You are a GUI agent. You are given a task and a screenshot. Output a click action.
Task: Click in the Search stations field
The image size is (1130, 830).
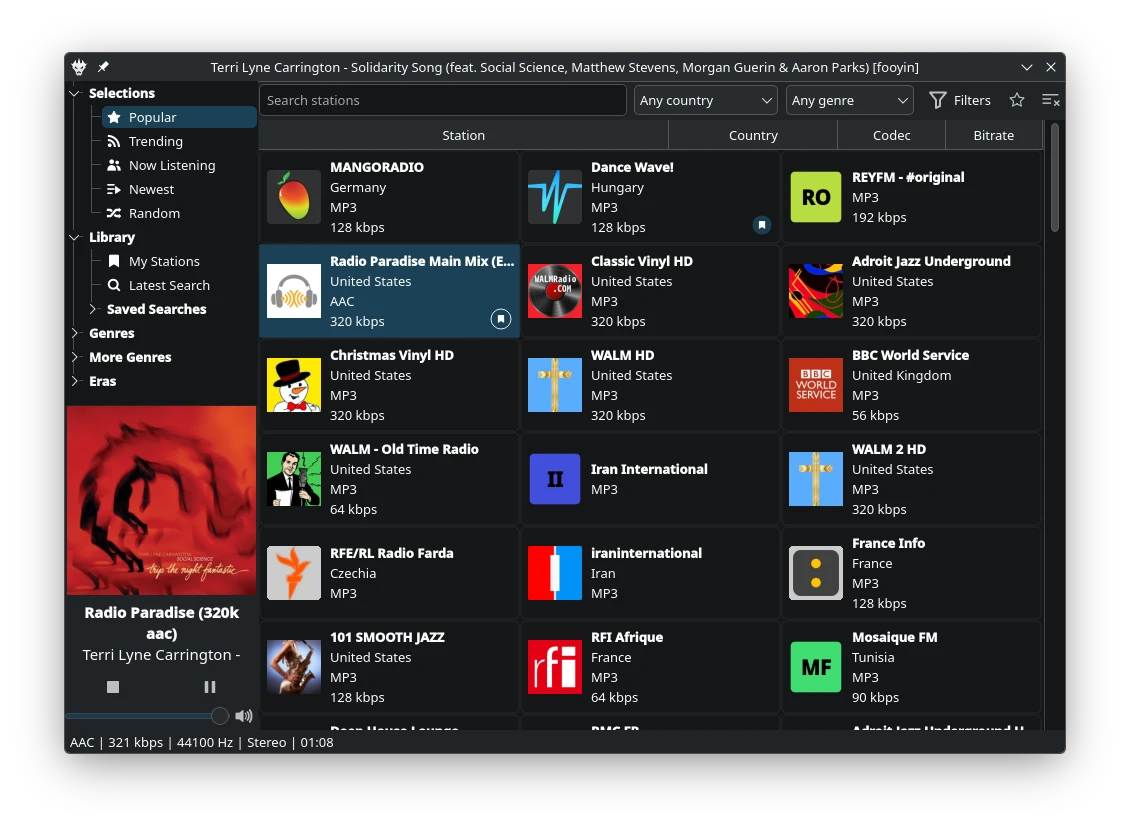tap(442, 100)
